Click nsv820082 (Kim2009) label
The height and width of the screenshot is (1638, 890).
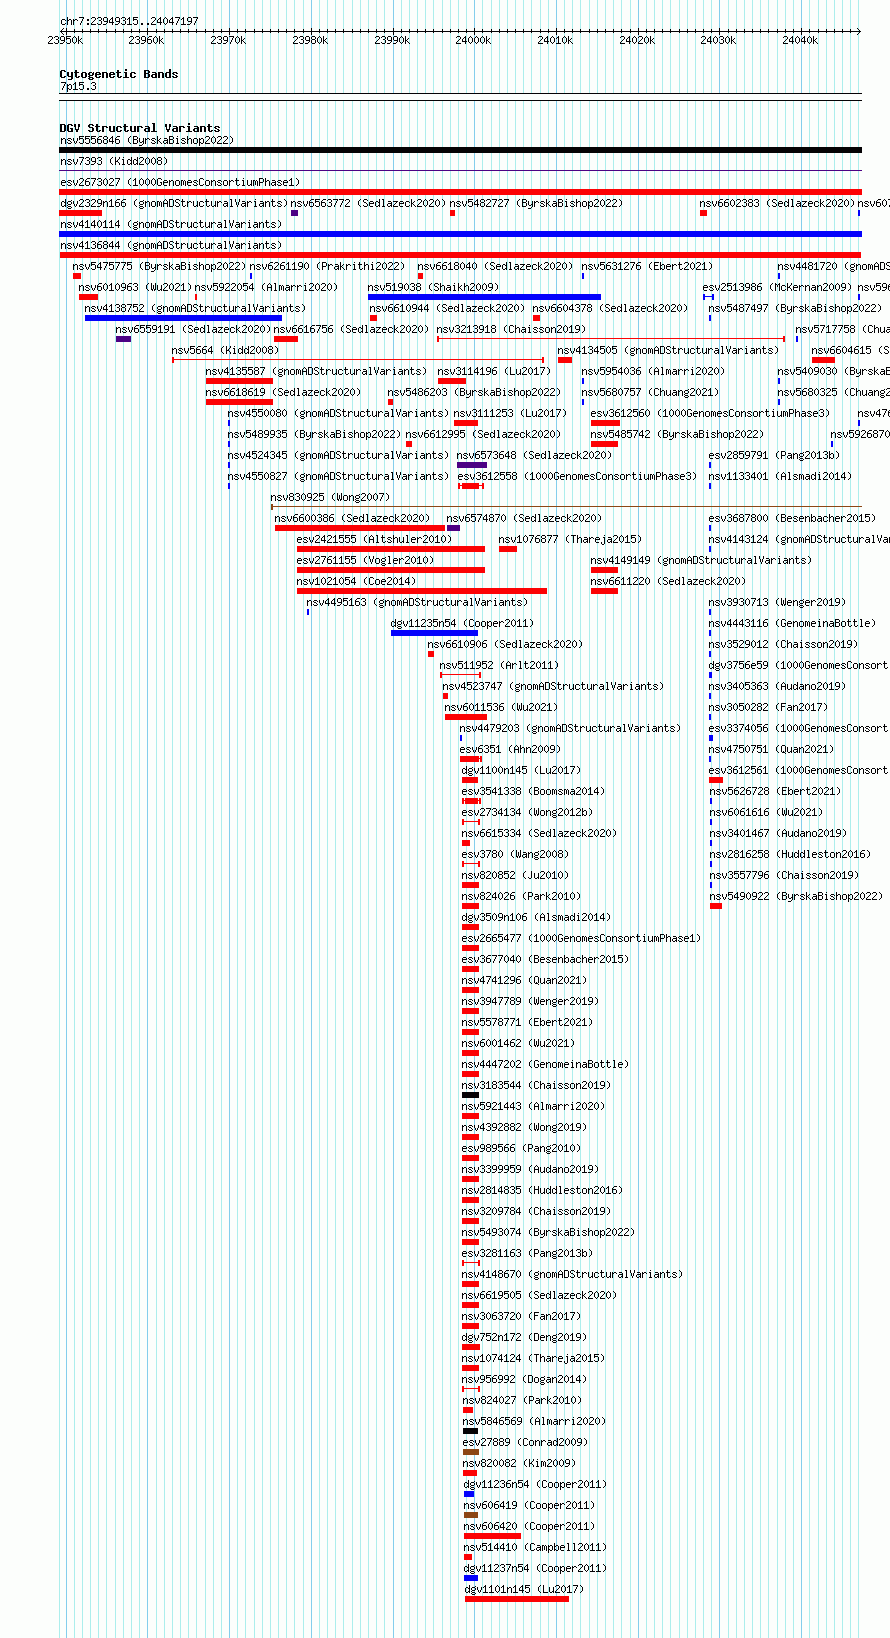520,1463
